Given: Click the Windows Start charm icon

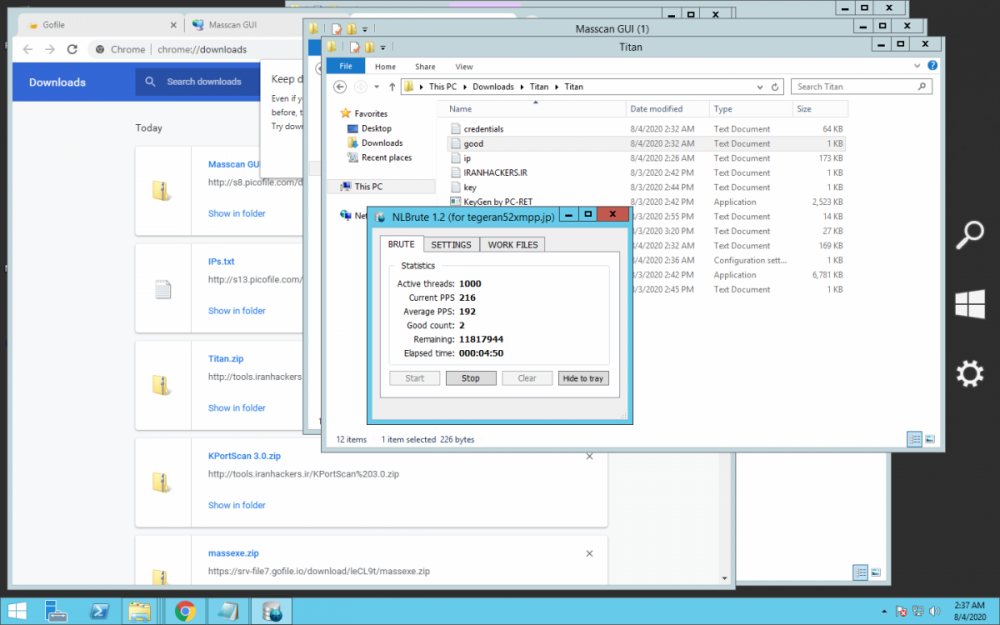Looking at the screenshot, I should (x=969, y=304).
